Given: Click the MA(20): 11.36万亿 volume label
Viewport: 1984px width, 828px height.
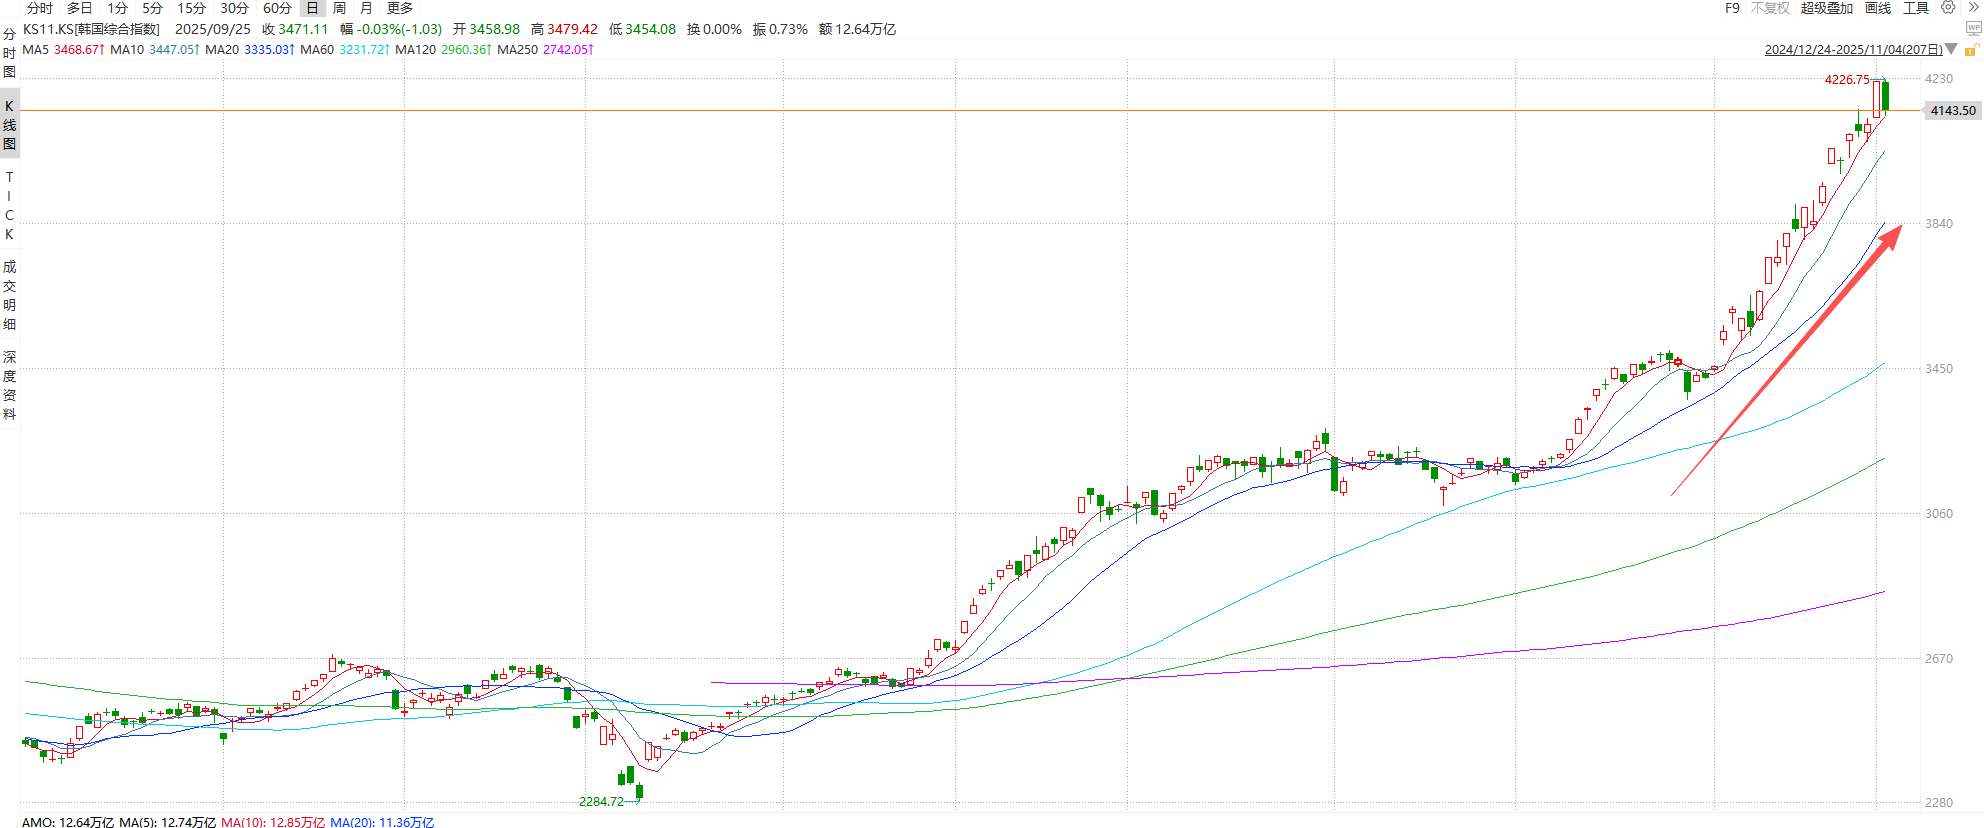Looking at the screenshot, I should tap(382, 822).
